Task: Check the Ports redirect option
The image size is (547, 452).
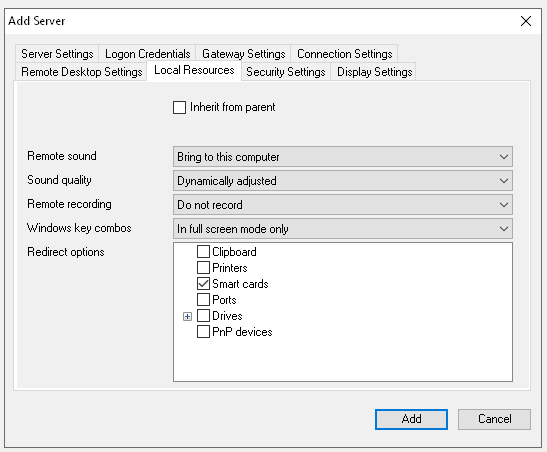Action: [x=203, y=300]
